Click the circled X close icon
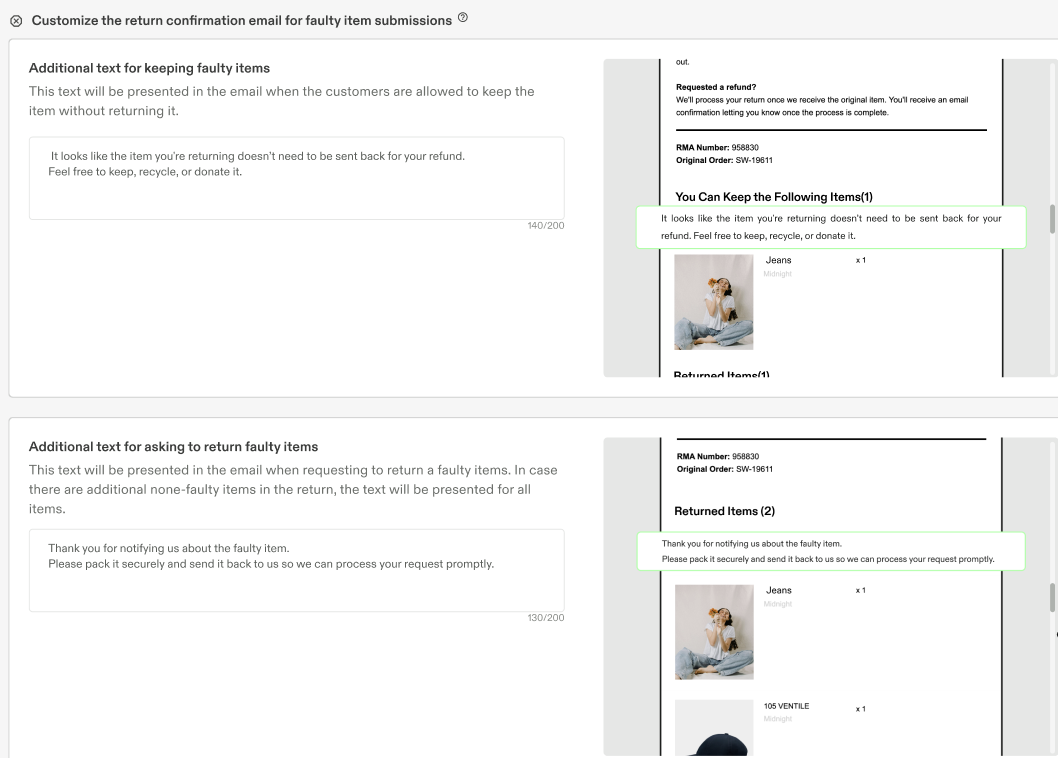The height and width of the screenshot is (758, 1058). pos(16,21)
